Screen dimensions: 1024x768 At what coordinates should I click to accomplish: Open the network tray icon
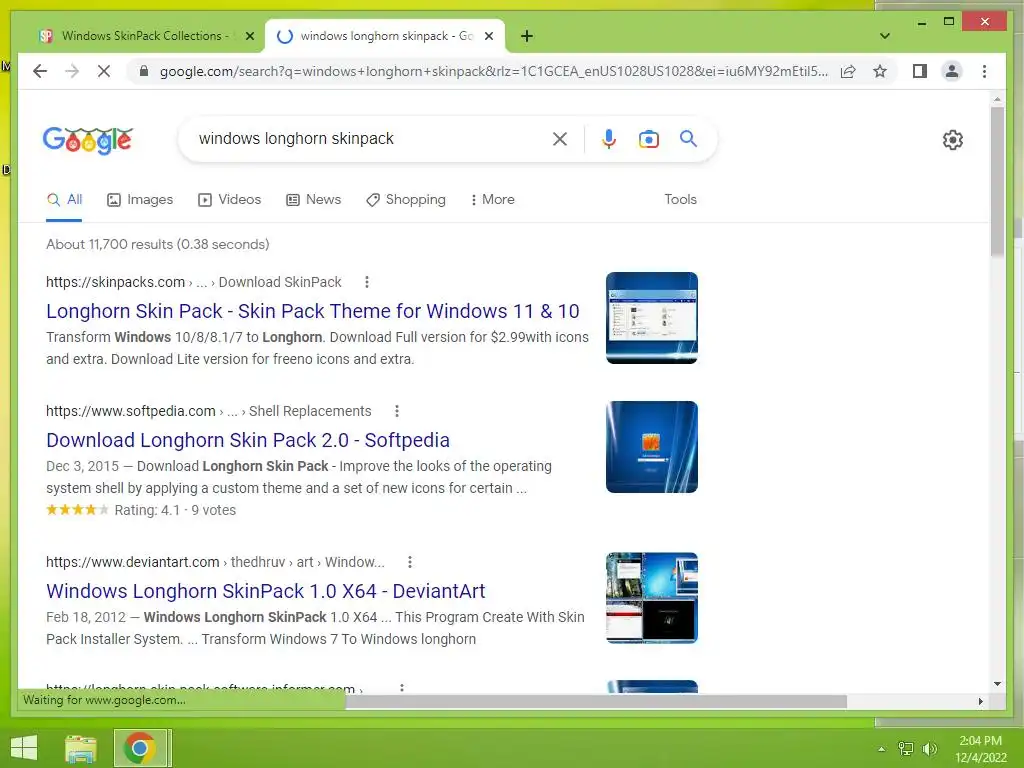[906, 749]
